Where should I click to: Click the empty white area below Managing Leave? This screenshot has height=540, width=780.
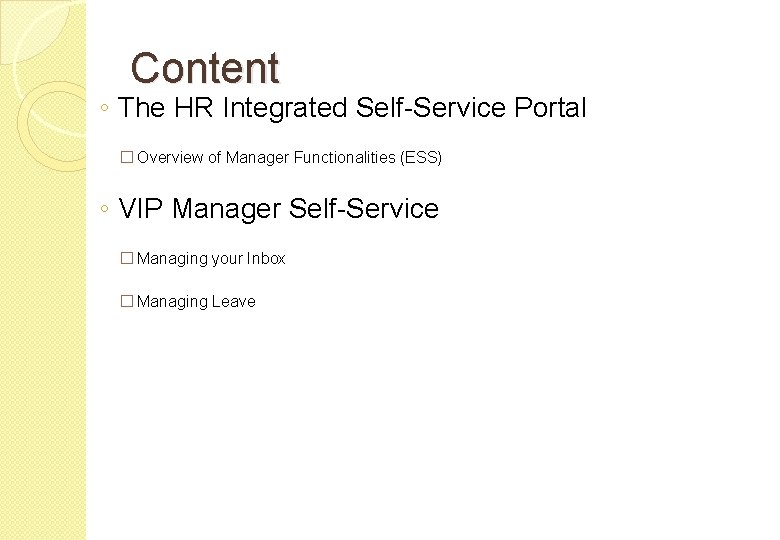[x=428, y=423]
